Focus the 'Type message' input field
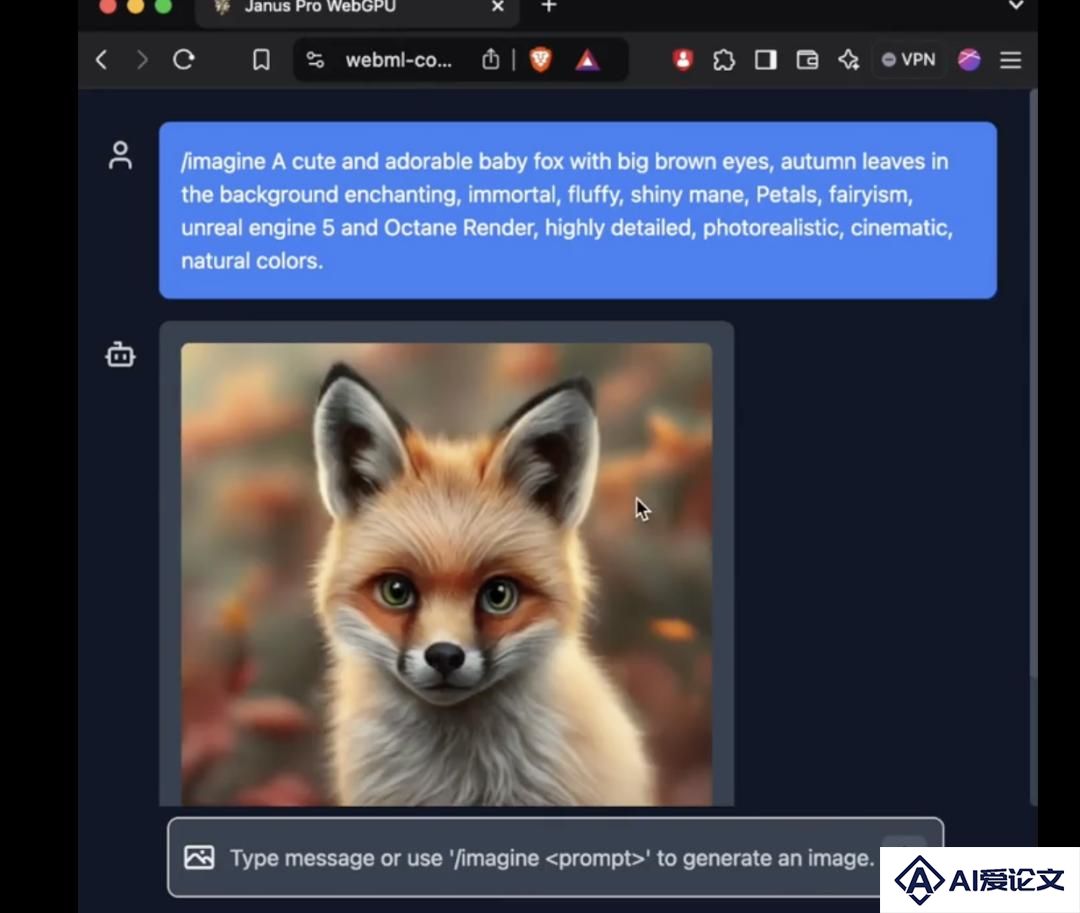 click(x=555, y=857)
